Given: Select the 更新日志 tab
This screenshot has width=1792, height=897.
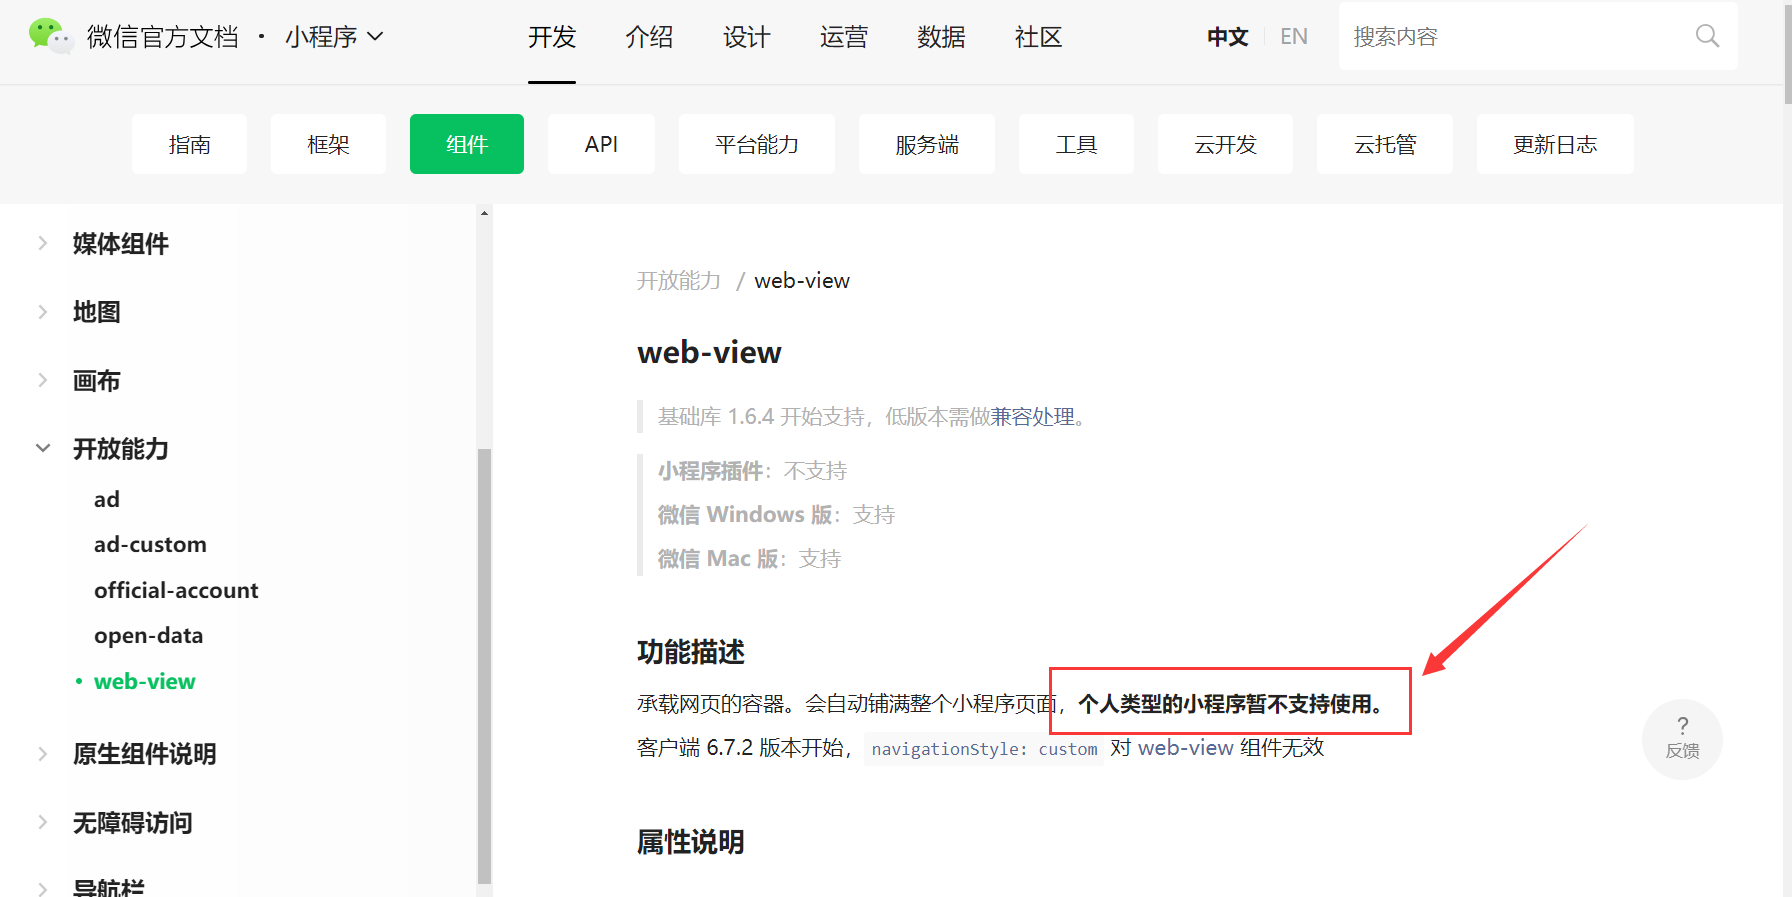Looking at the screenshot, I should [x=1555, y=144].
